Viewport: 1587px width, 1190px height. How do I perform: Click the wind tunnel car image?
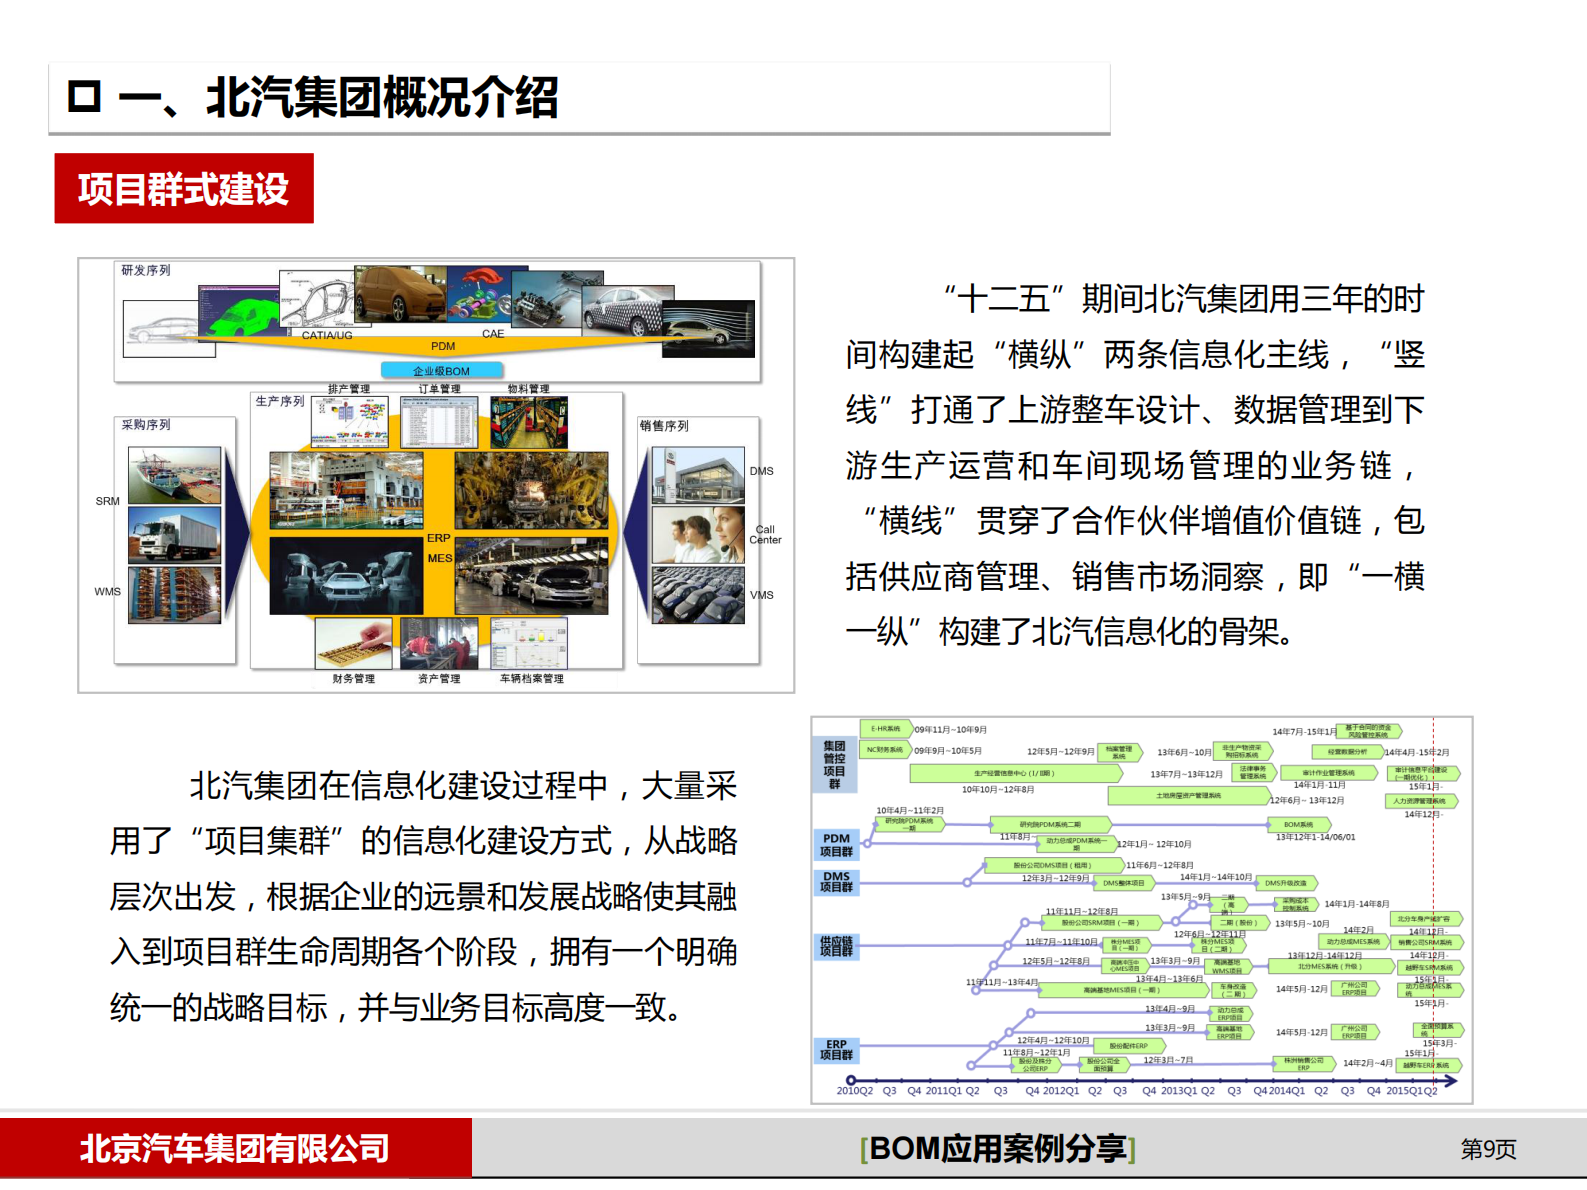[708, 328]
